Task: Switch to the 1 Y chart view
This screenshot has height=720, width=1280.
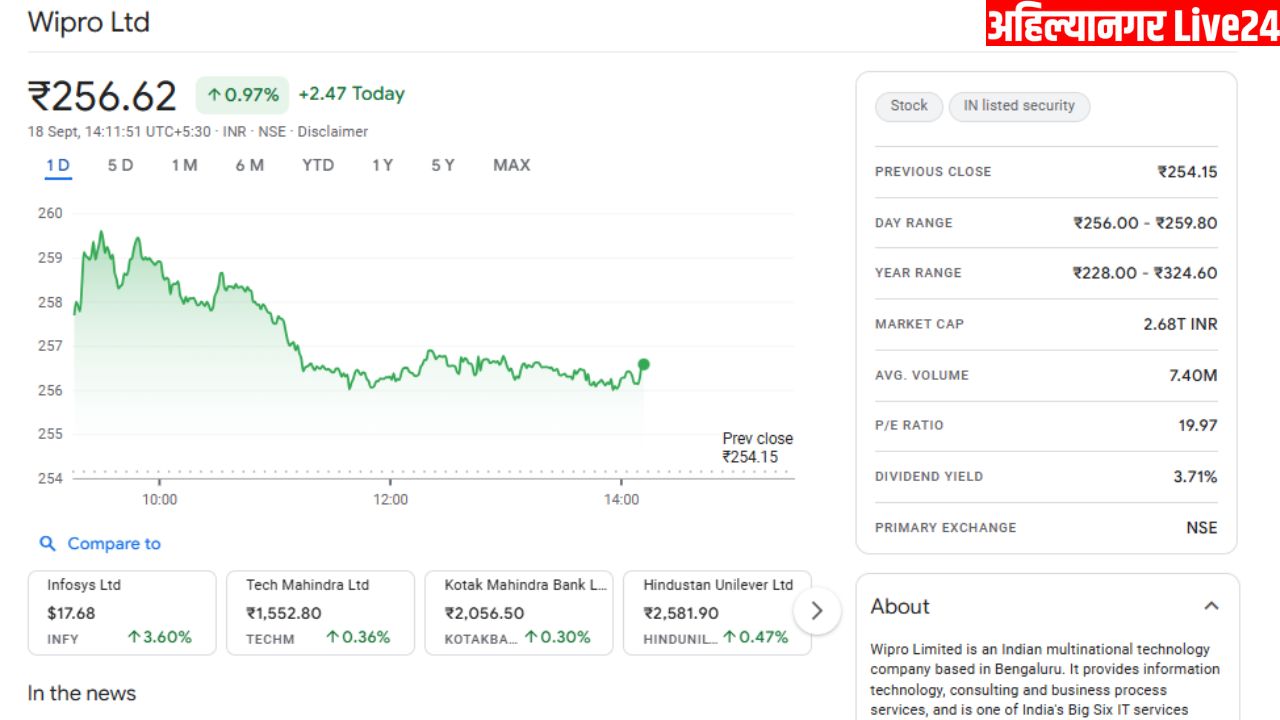Action: point(382,165)
